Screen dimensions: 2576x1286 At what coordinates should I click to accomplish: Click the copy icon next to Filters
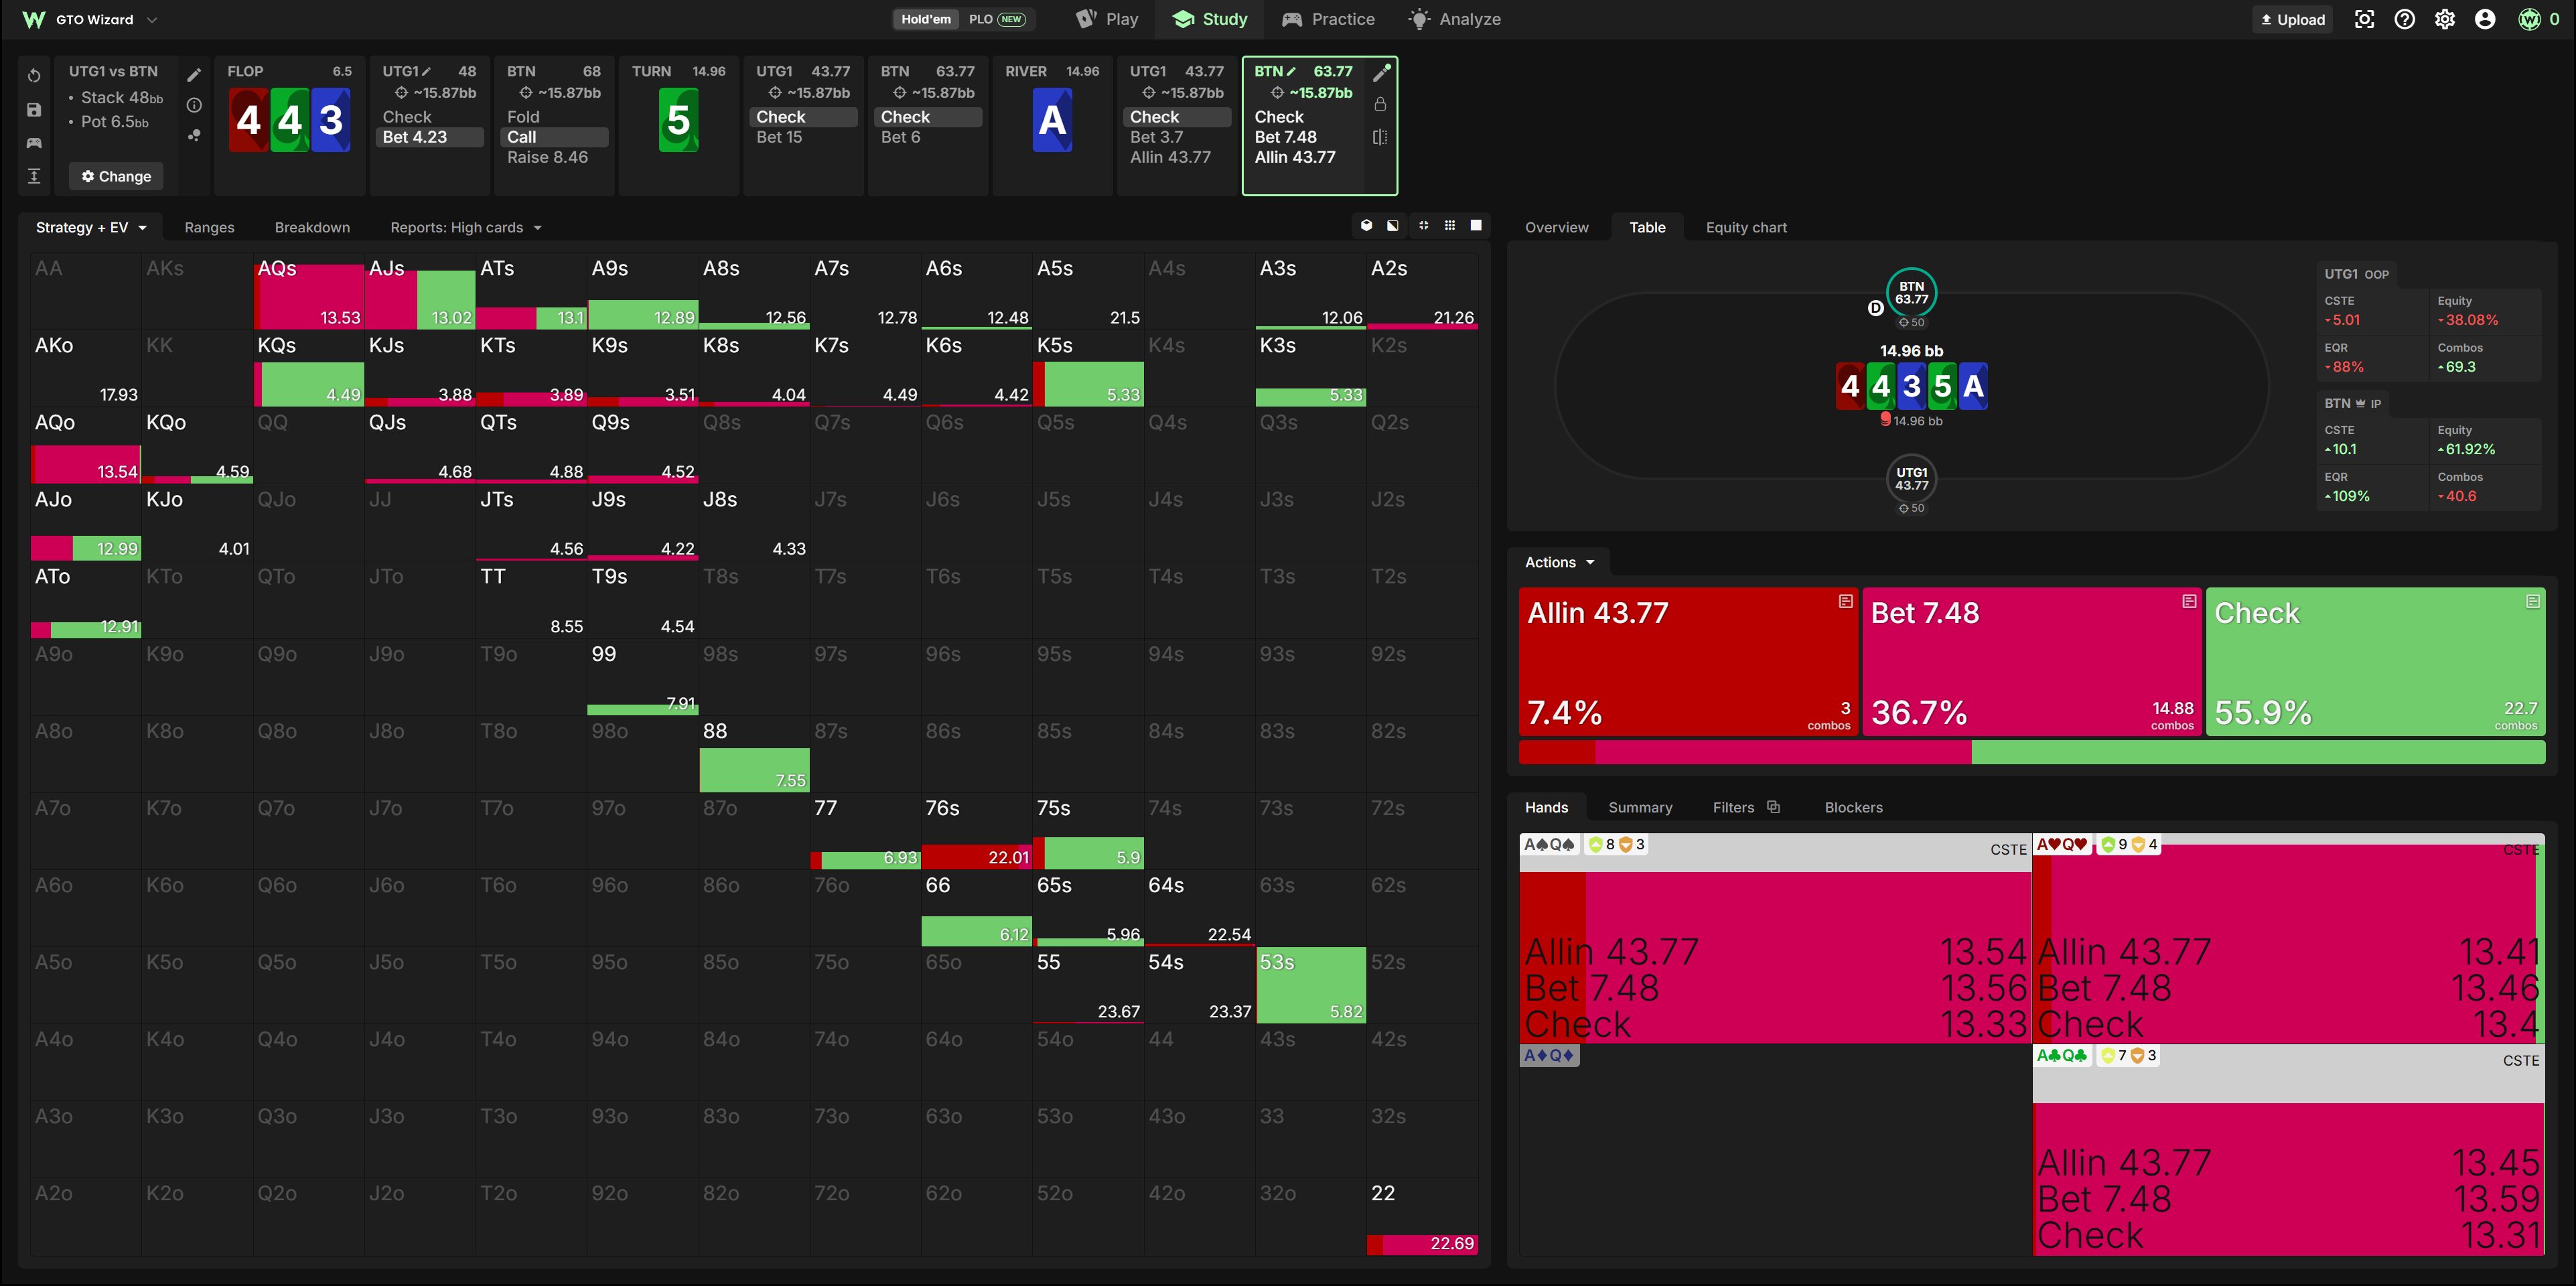[x=1773, y=807]
